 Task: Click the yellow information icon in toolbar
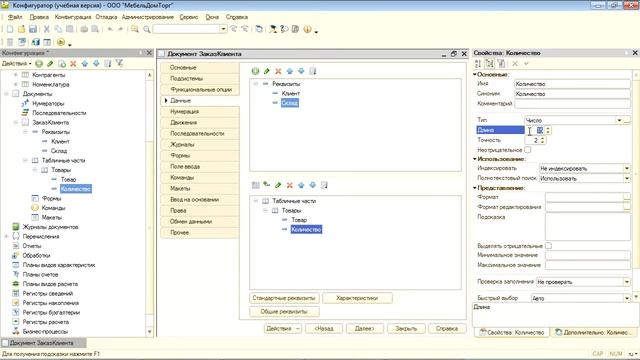[x=307, y=29]
